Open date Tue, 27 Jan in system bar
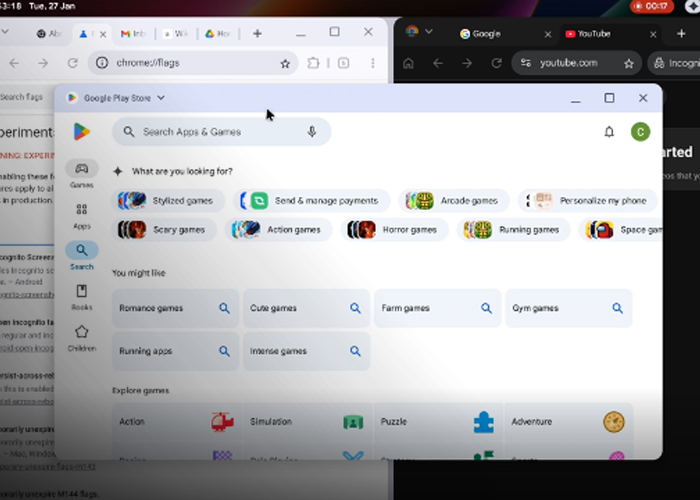 coord(52,6)
